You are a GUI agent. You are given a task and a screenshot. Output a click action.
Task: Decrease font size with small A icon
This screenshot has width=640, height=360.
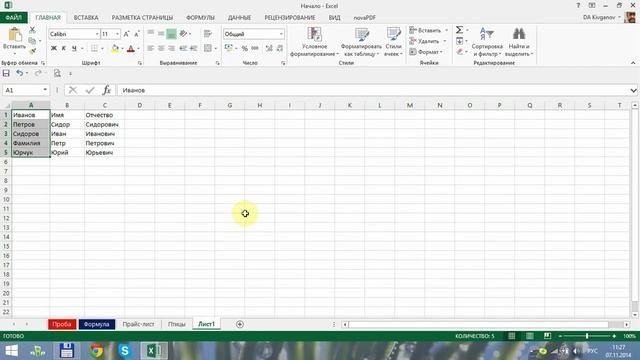tap(137, 34)
